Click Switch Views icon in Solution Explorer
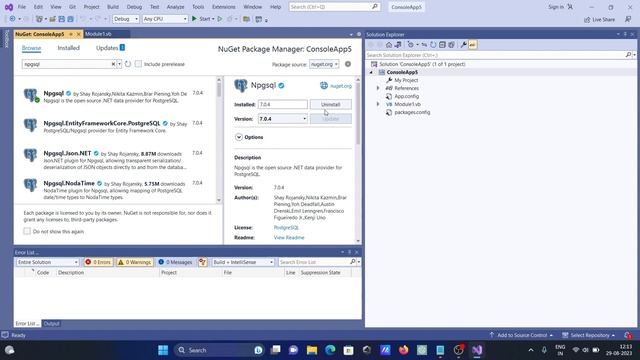 (x=398, y=45)
